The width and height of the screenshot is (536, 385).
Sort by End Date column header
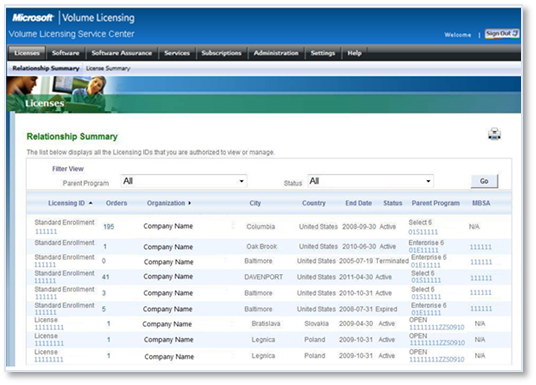pyautogui.click(x=358, y=203)
